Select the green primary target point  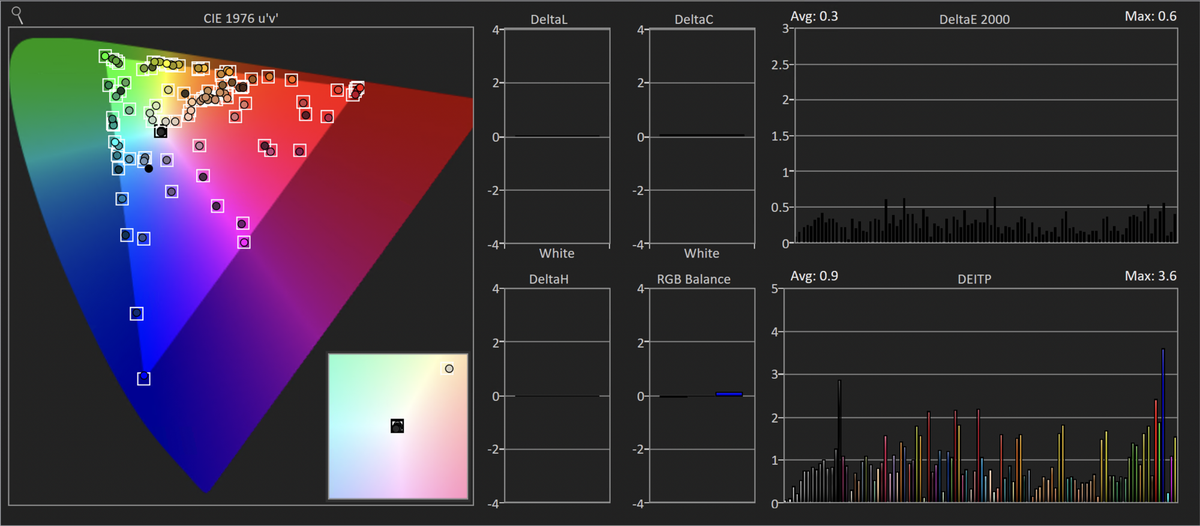click(x=105, y=56)
